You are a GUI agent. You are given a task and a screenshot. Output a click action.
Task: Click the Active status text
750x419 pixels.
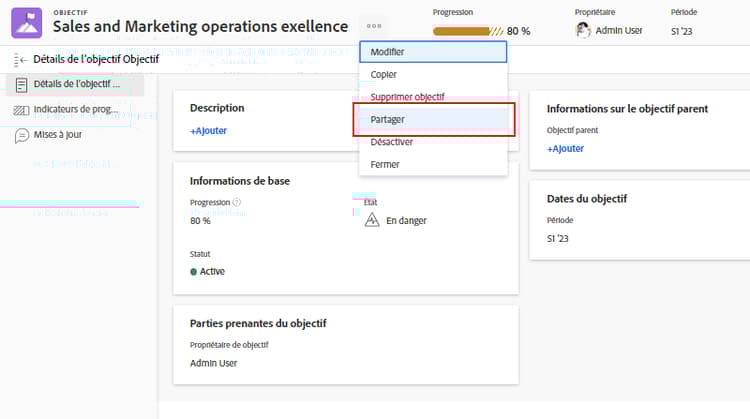click(x=212, y=272)
